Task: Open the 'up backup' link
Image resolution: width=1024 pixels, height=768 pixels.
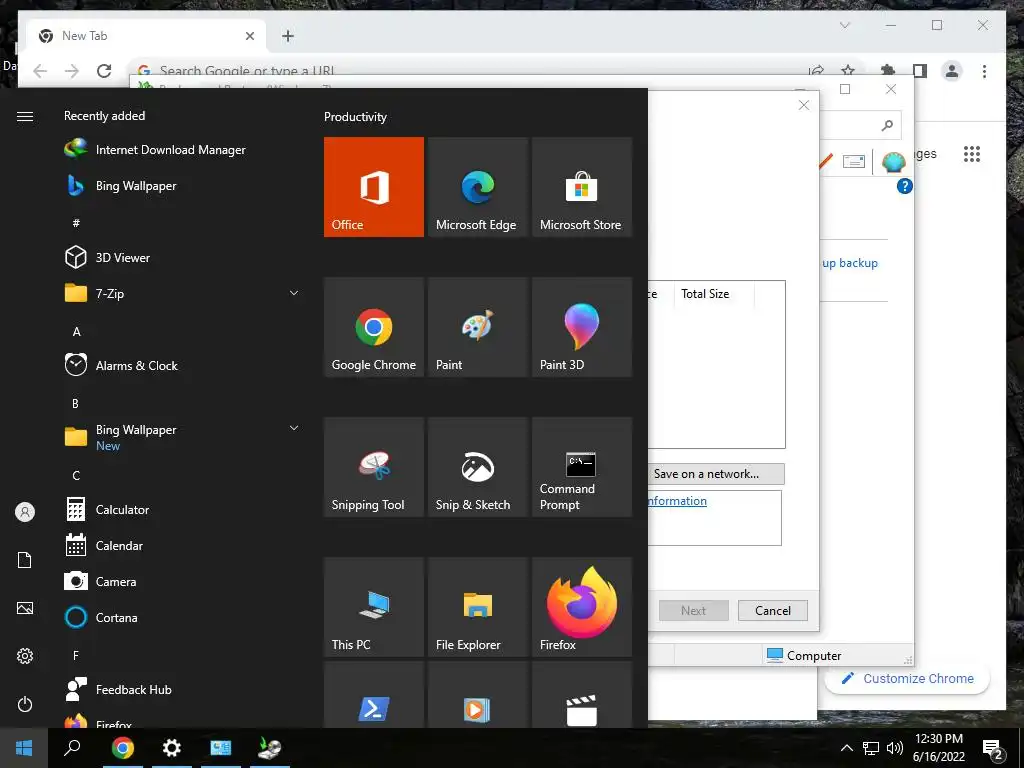Action: click(x=850, y=263)
